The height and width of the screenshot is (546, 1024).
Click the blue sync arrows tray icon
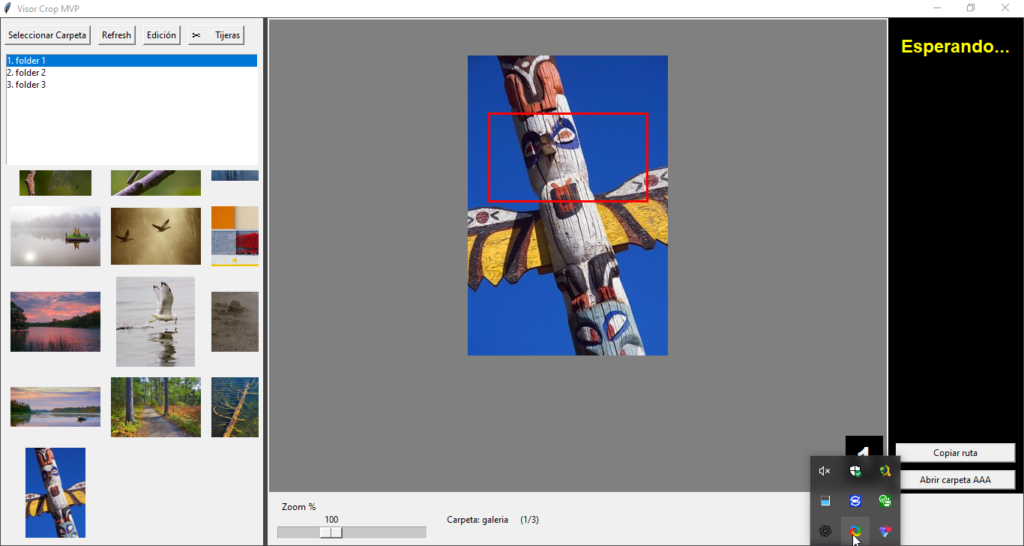pos(855,501)
